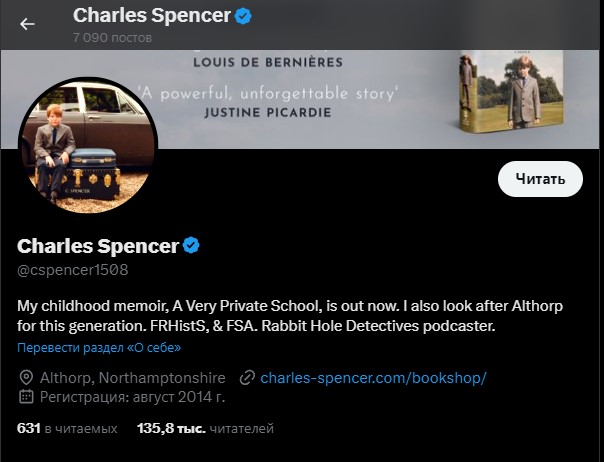Click the 7 090 постов count
Viewport: 604px width, 462px height.
[x=112, y=37]
